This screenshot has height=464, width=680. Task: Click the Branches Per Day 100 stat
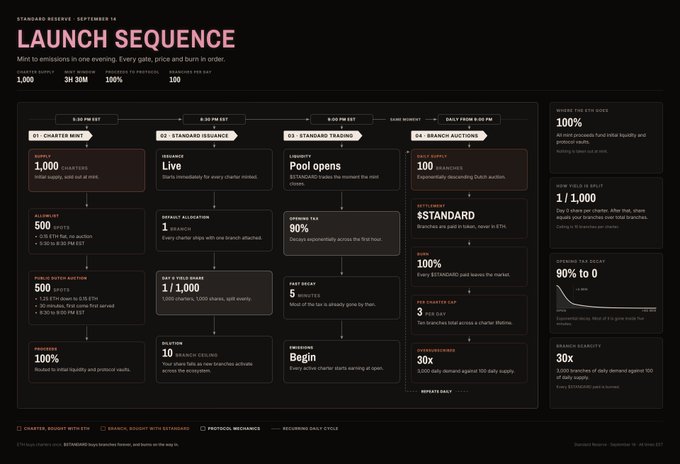(x=175, y=80)
